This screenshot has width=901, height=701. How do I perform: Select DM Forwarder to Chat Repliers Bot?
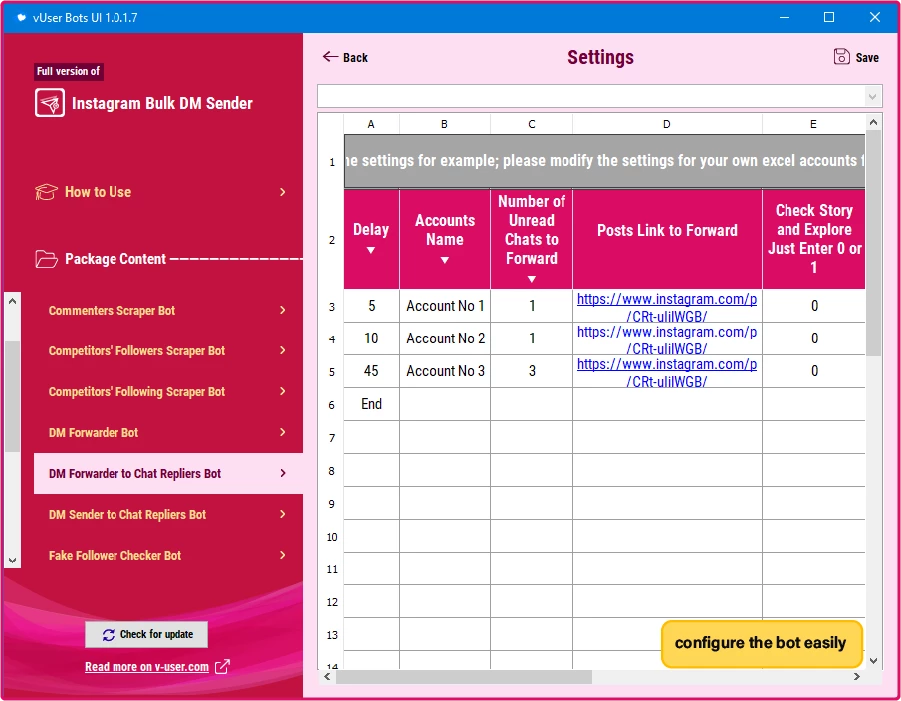(x=168, y=473)
